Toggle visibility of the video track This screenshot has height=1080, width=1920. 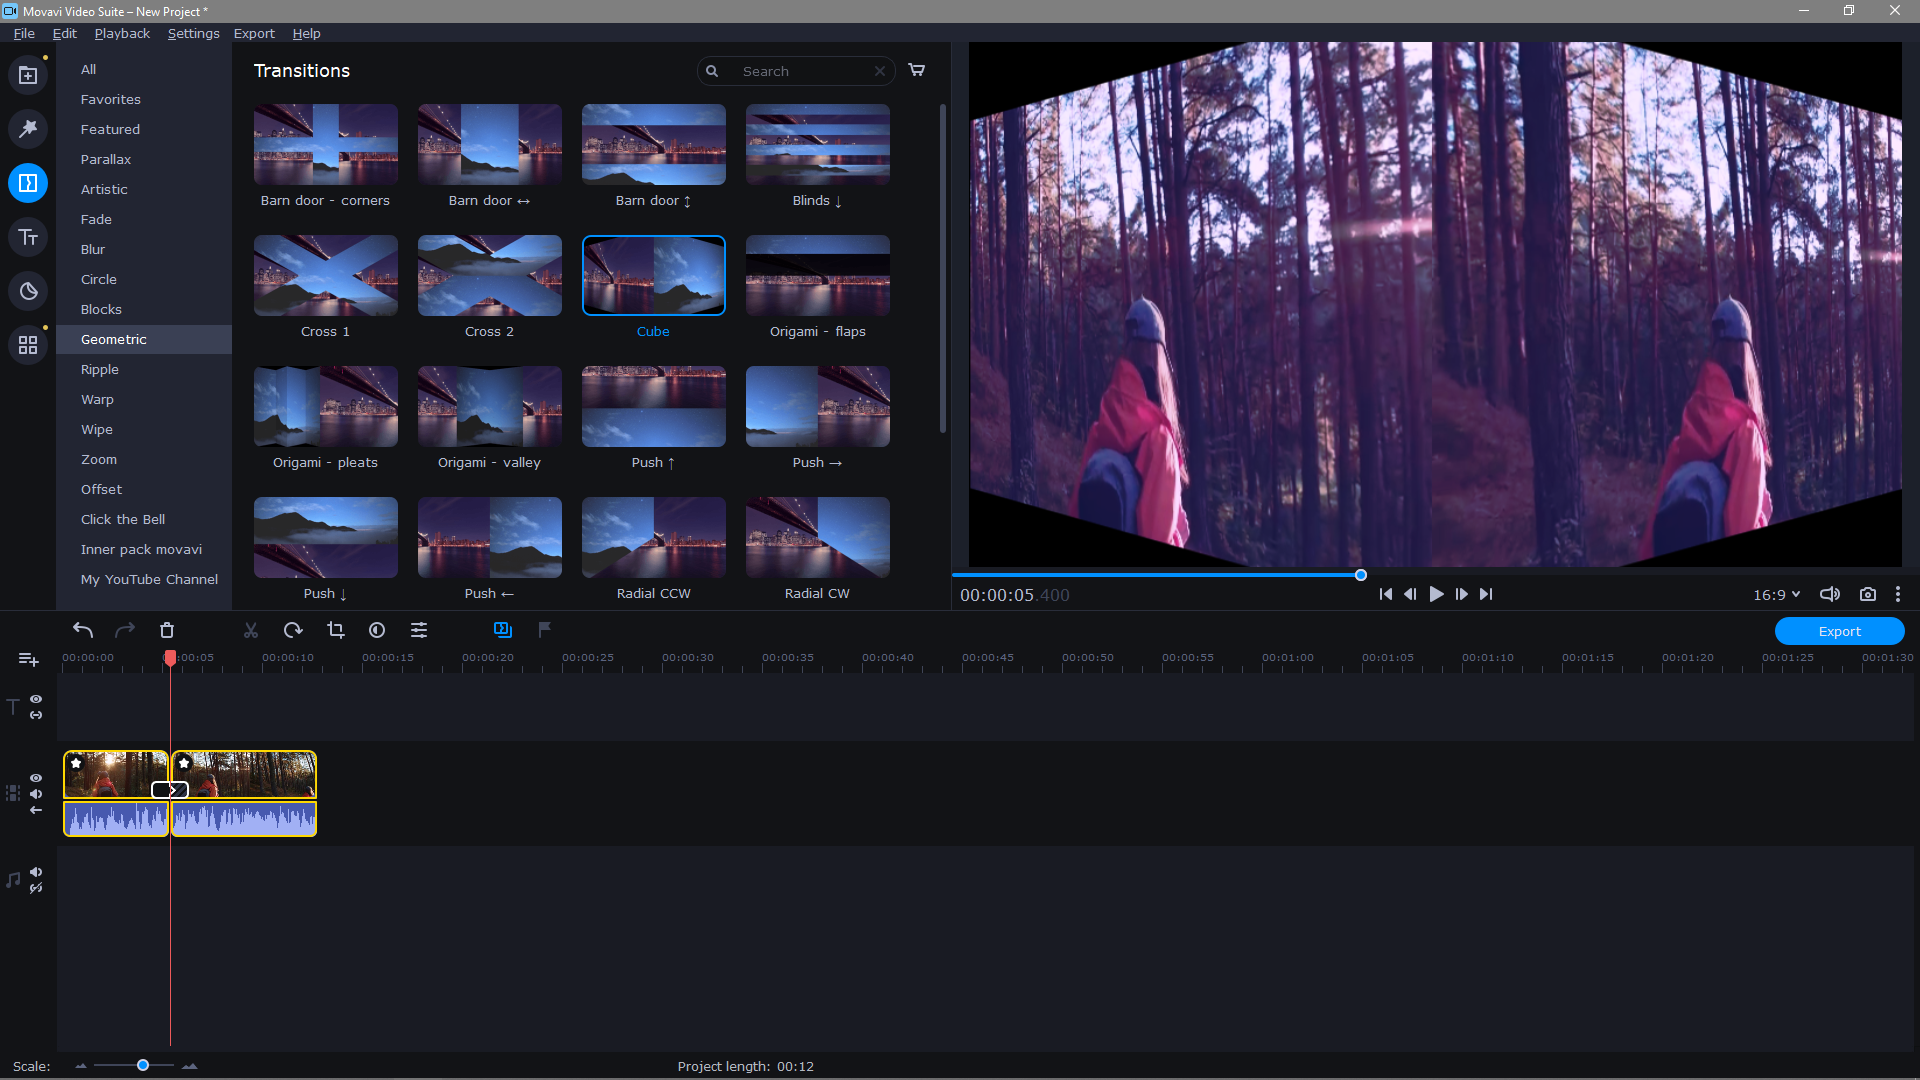(35, 778)
